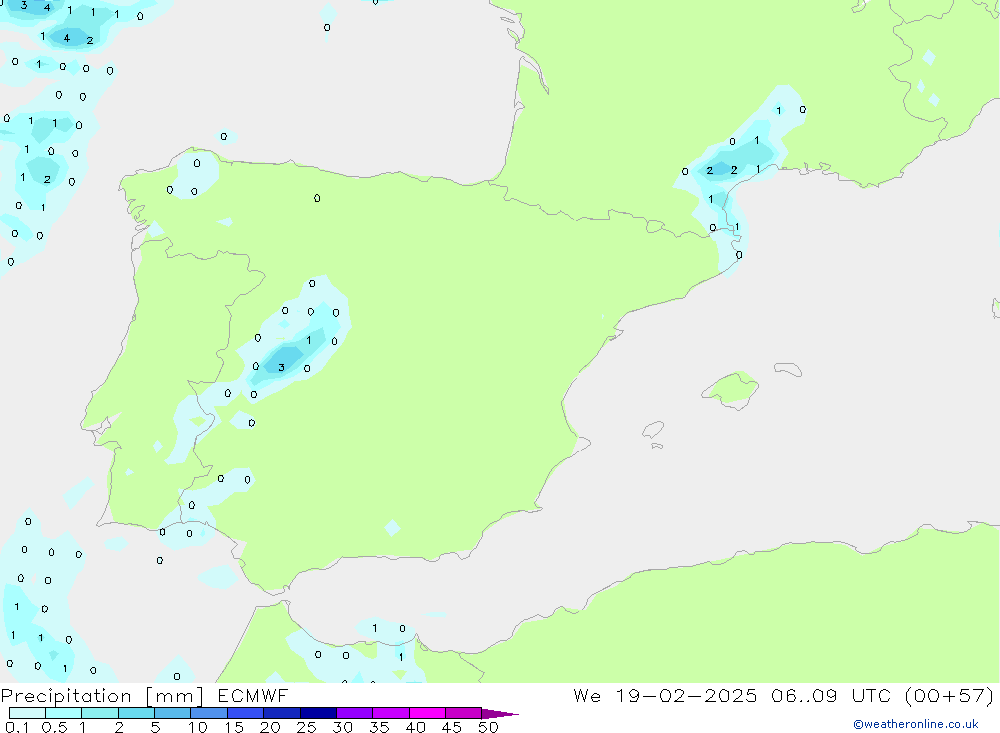This screenshot has height=733, width=1000.
Task: Click the legend label '0.5'
Action: click(x=54, y=727)
